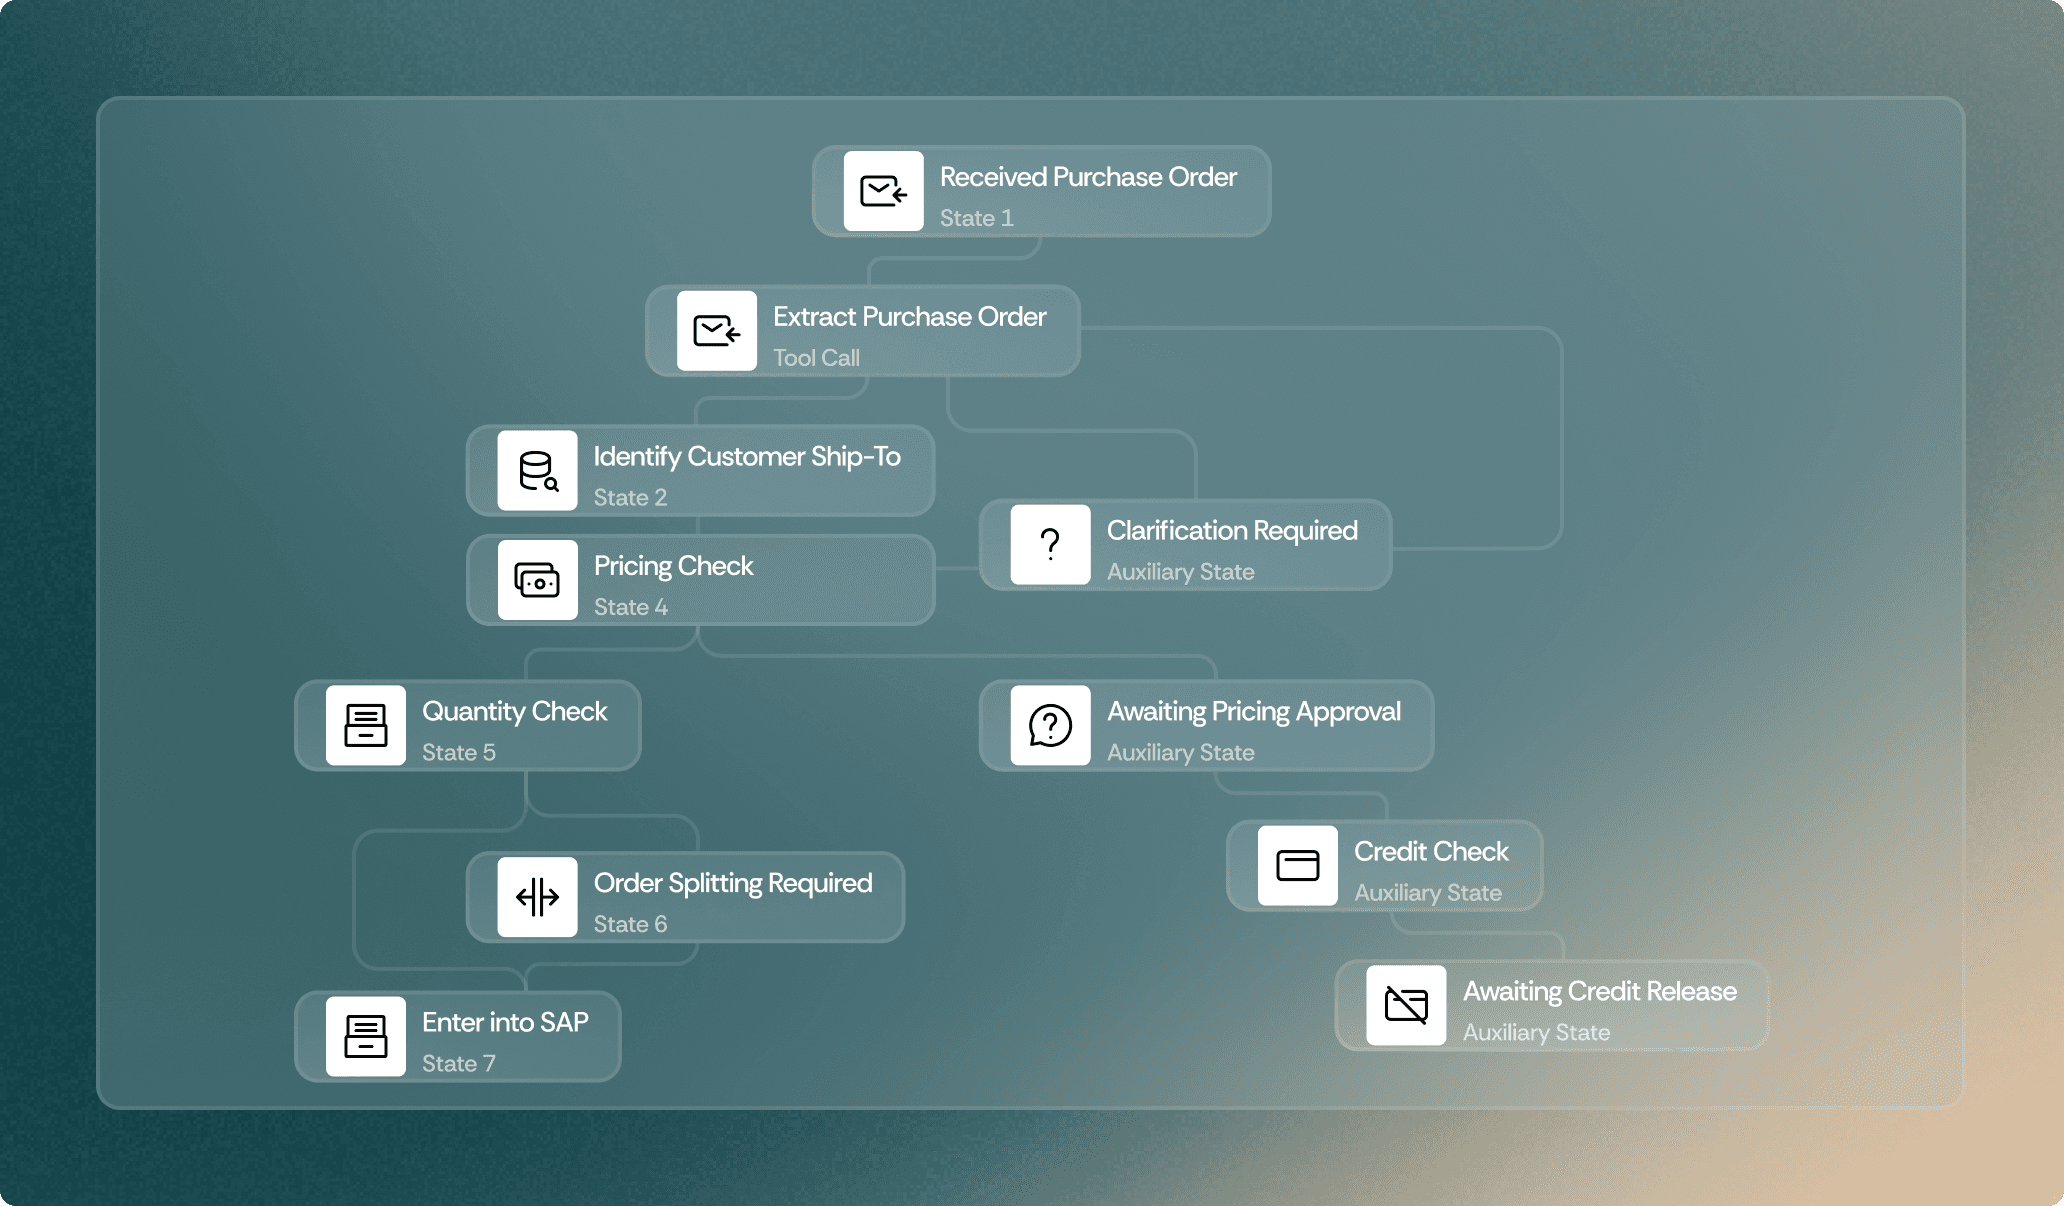Click the Quantity Check archive box icon
Image resolution: width=2064 pixels, height=1206 pixels.
(x=365, y=725)
